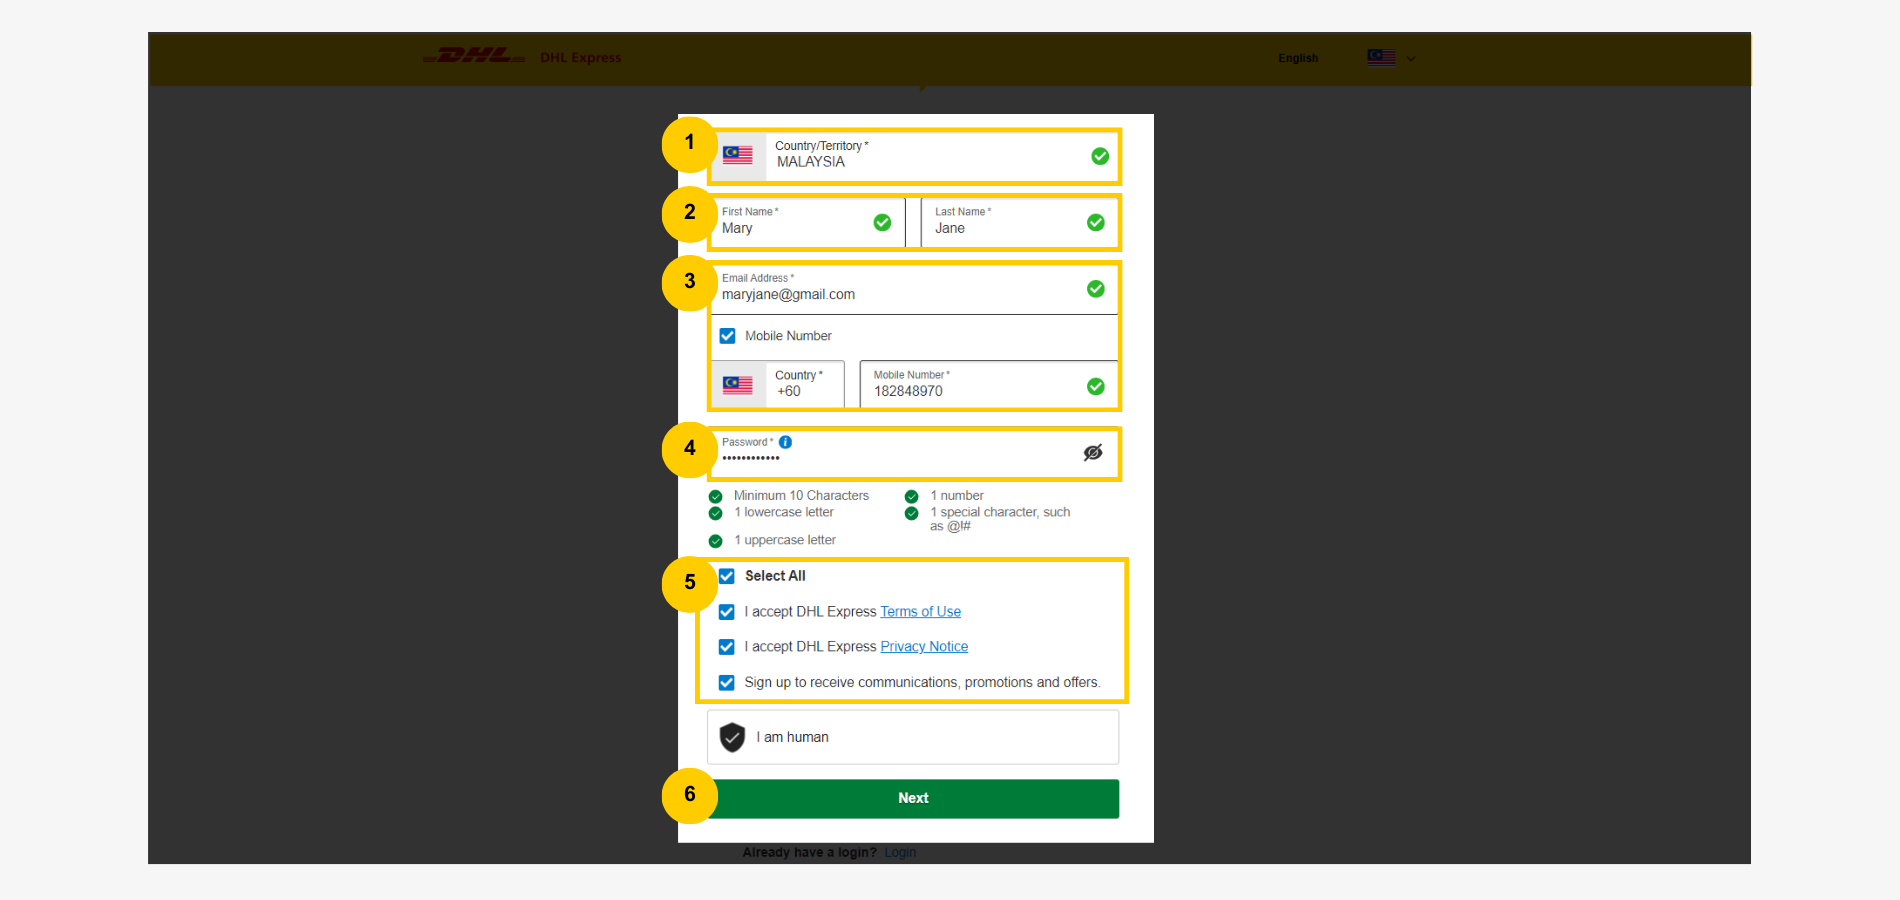This screenshot has height=900, width=1900.
Task: Uncheck the promotions and offers signup checkbox
Action: point(727,683)
